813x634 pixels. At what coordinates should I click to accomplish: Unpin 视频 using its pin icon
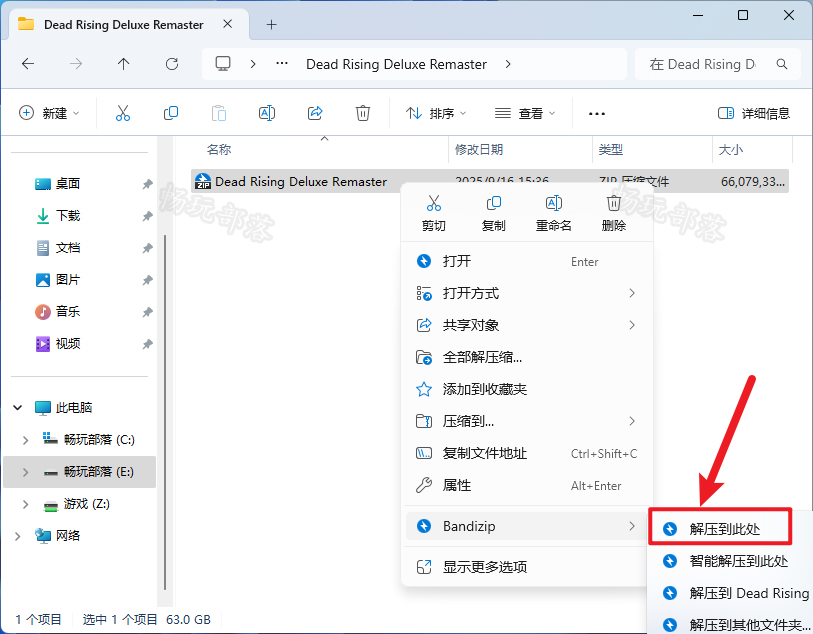tap(147, 344)
